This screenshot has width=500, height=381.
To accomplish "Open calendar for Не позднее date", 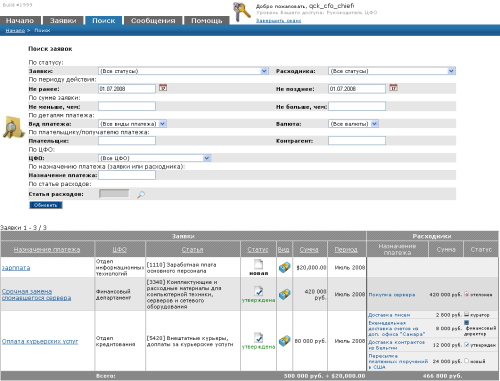I will point(394,88).
